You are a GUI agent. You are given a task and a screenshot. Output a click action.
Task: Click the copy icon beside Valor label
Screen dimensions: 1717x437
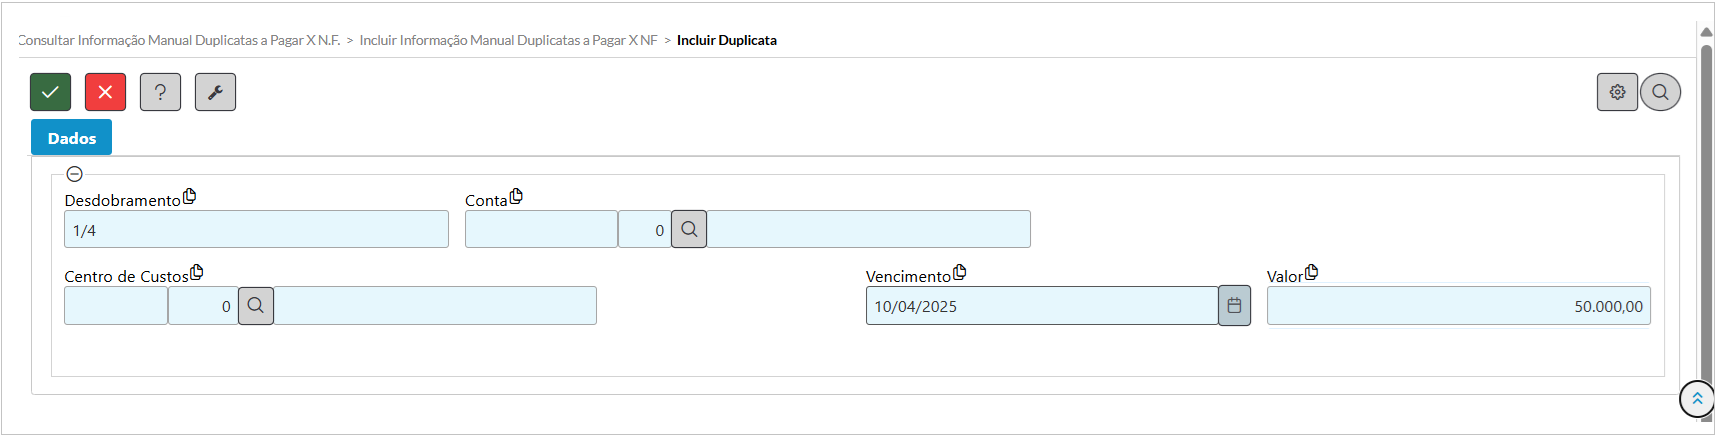[1311, 273]
